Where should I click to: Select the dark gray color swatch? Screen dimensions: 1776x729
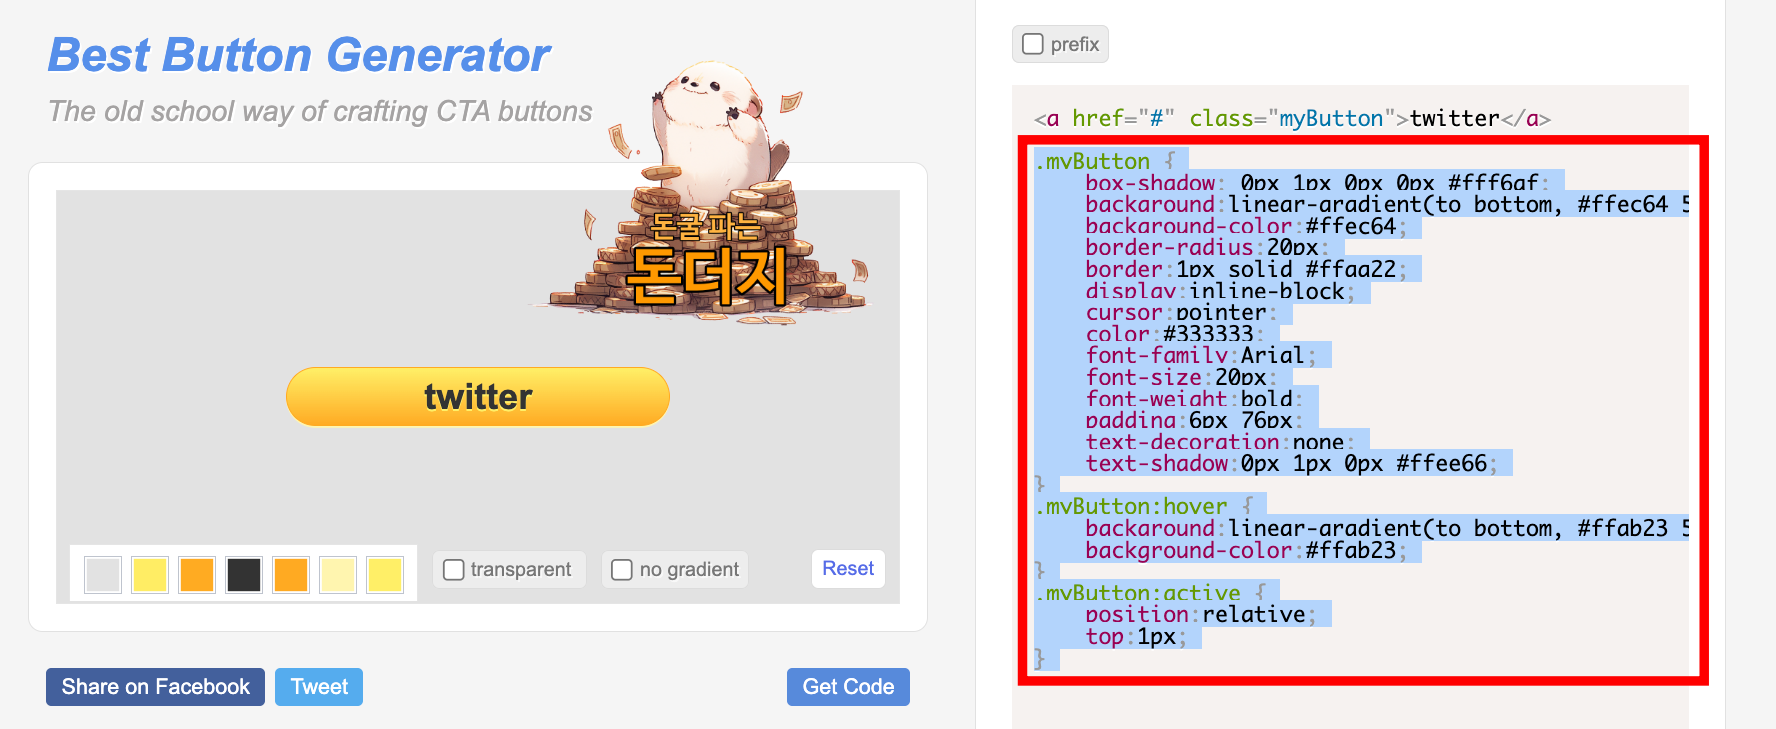click(244, 575)
